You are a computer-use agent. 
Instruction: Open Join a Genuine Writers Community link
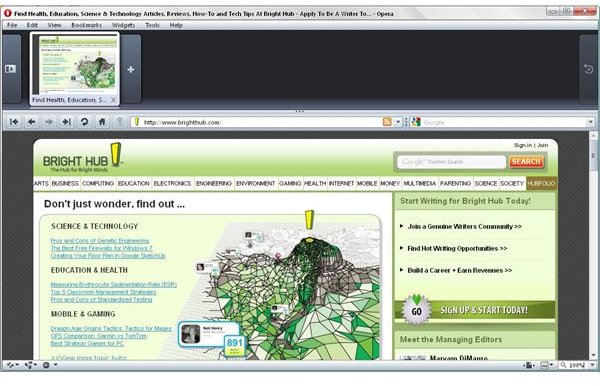tap(464, 226)
